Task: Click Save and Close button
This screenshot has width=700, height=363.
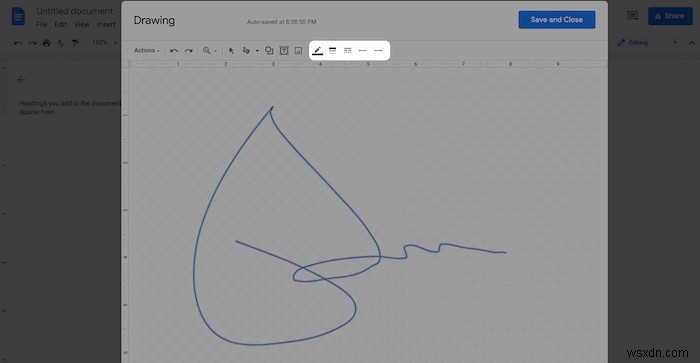Action: pos(557,20)
